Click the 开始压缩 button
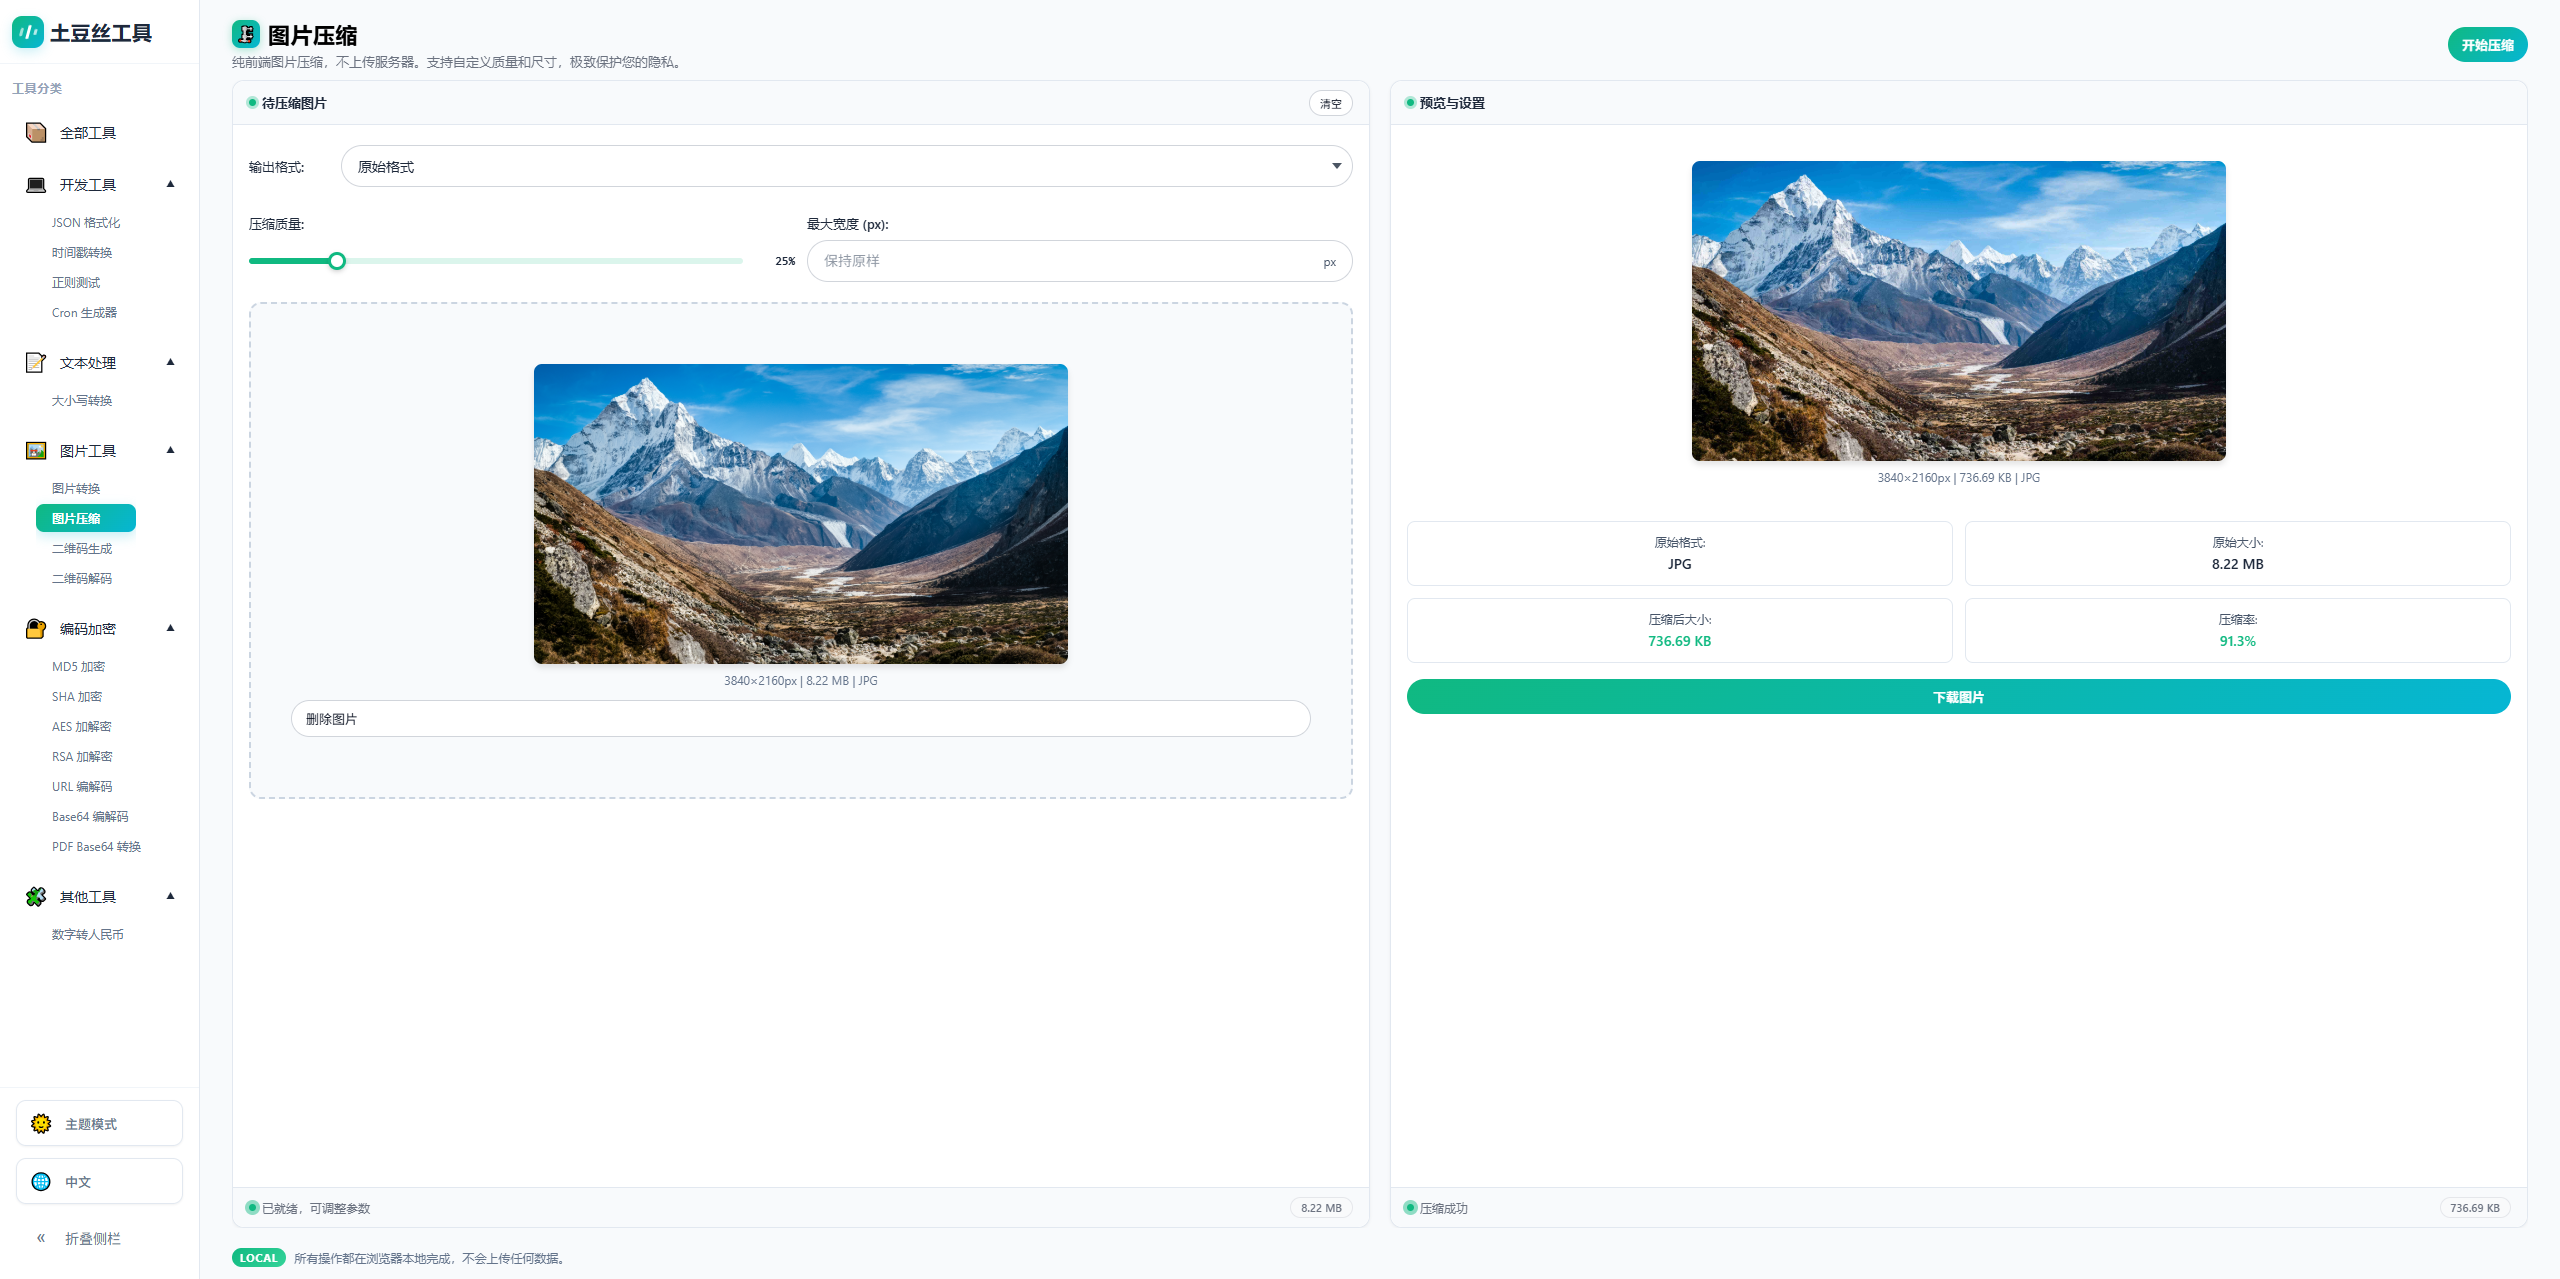This screenshot has height=1279, width=2560. pos(2486,45)
